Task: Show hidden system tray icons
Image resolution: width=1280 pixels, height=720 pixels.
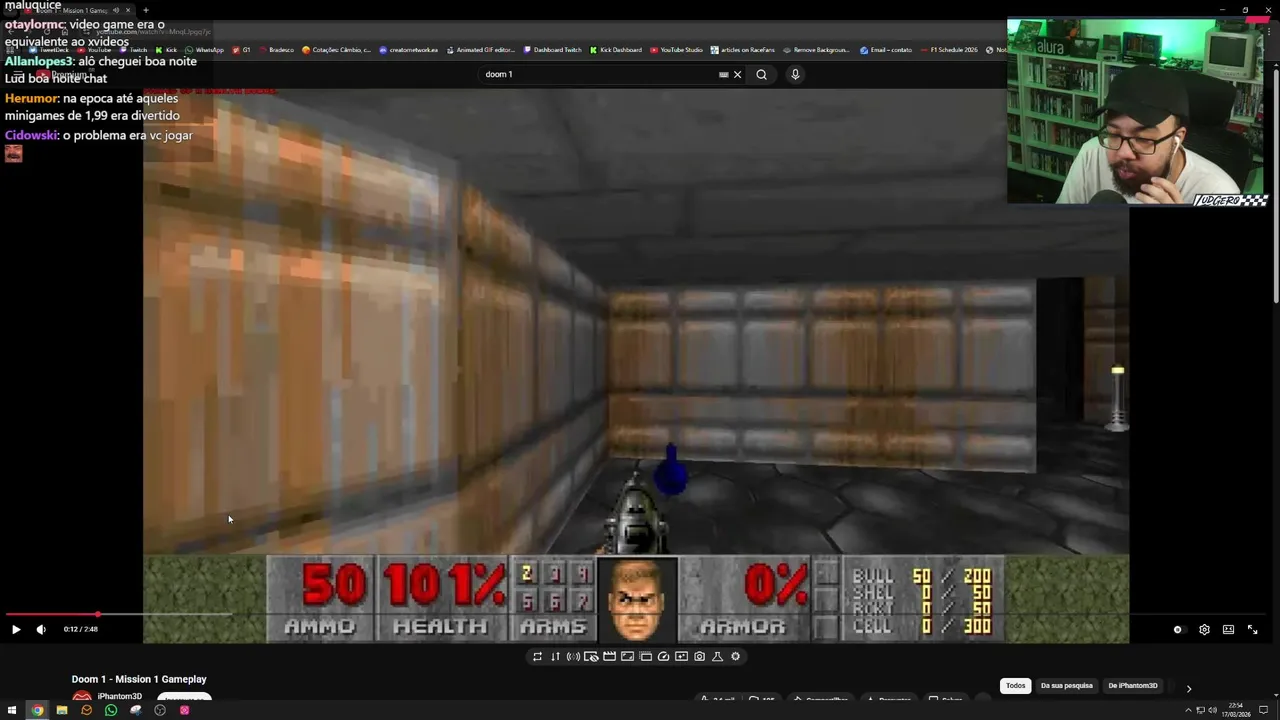Action: click(x=1188, y=710)
